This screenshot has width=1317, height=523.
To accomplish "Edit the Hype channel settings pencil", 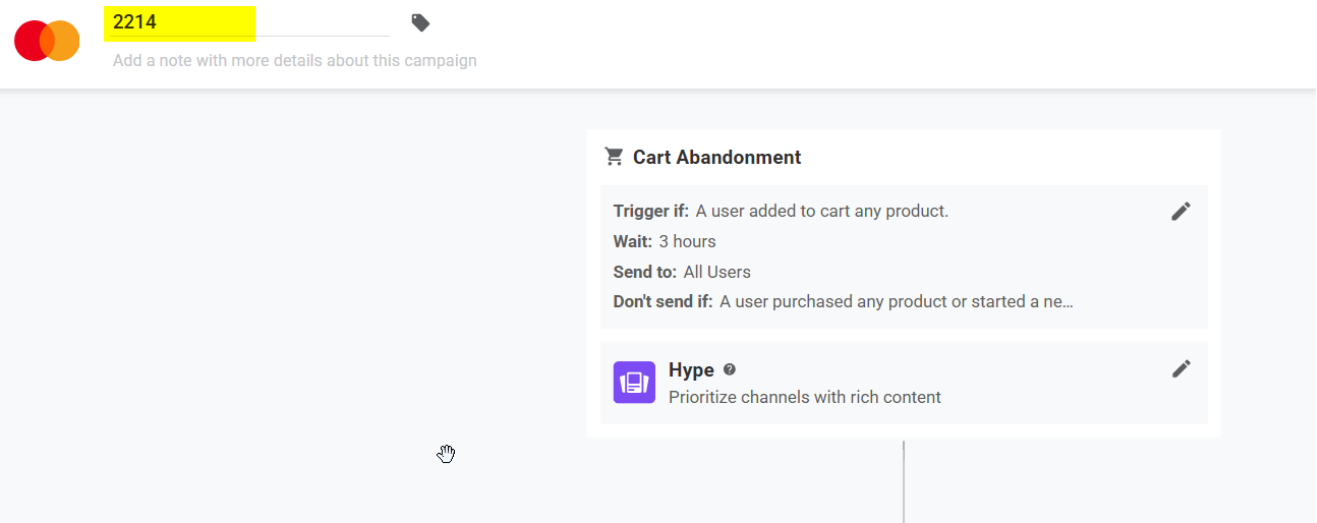I will [x=1181, y=369].
